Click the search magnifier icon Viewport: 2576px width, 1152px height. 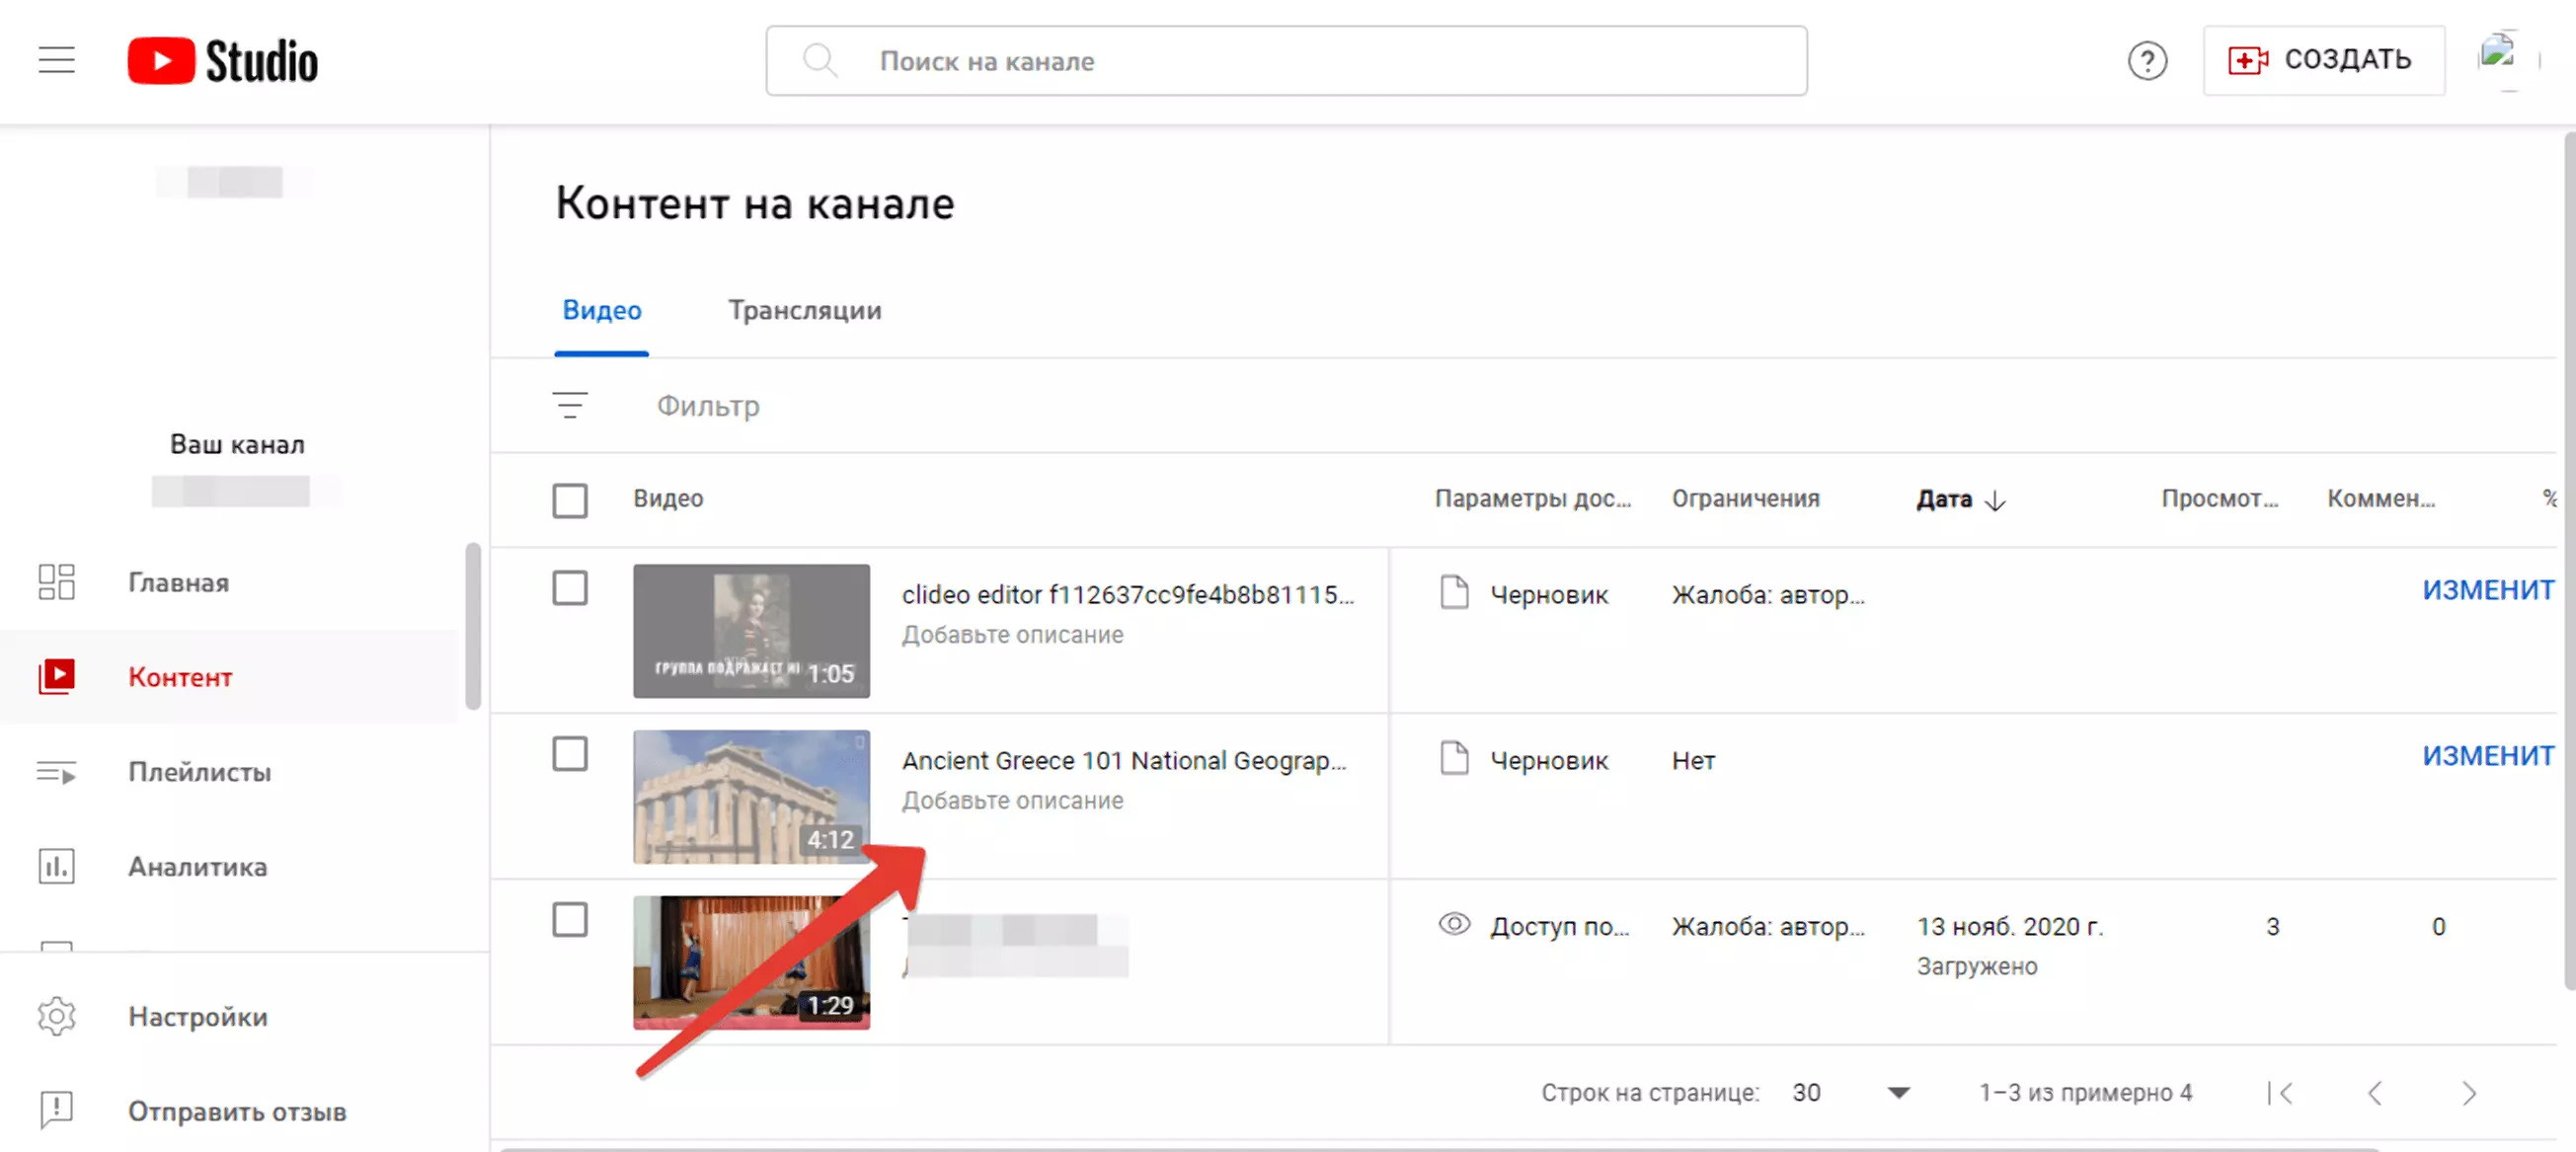click(819, 61)
